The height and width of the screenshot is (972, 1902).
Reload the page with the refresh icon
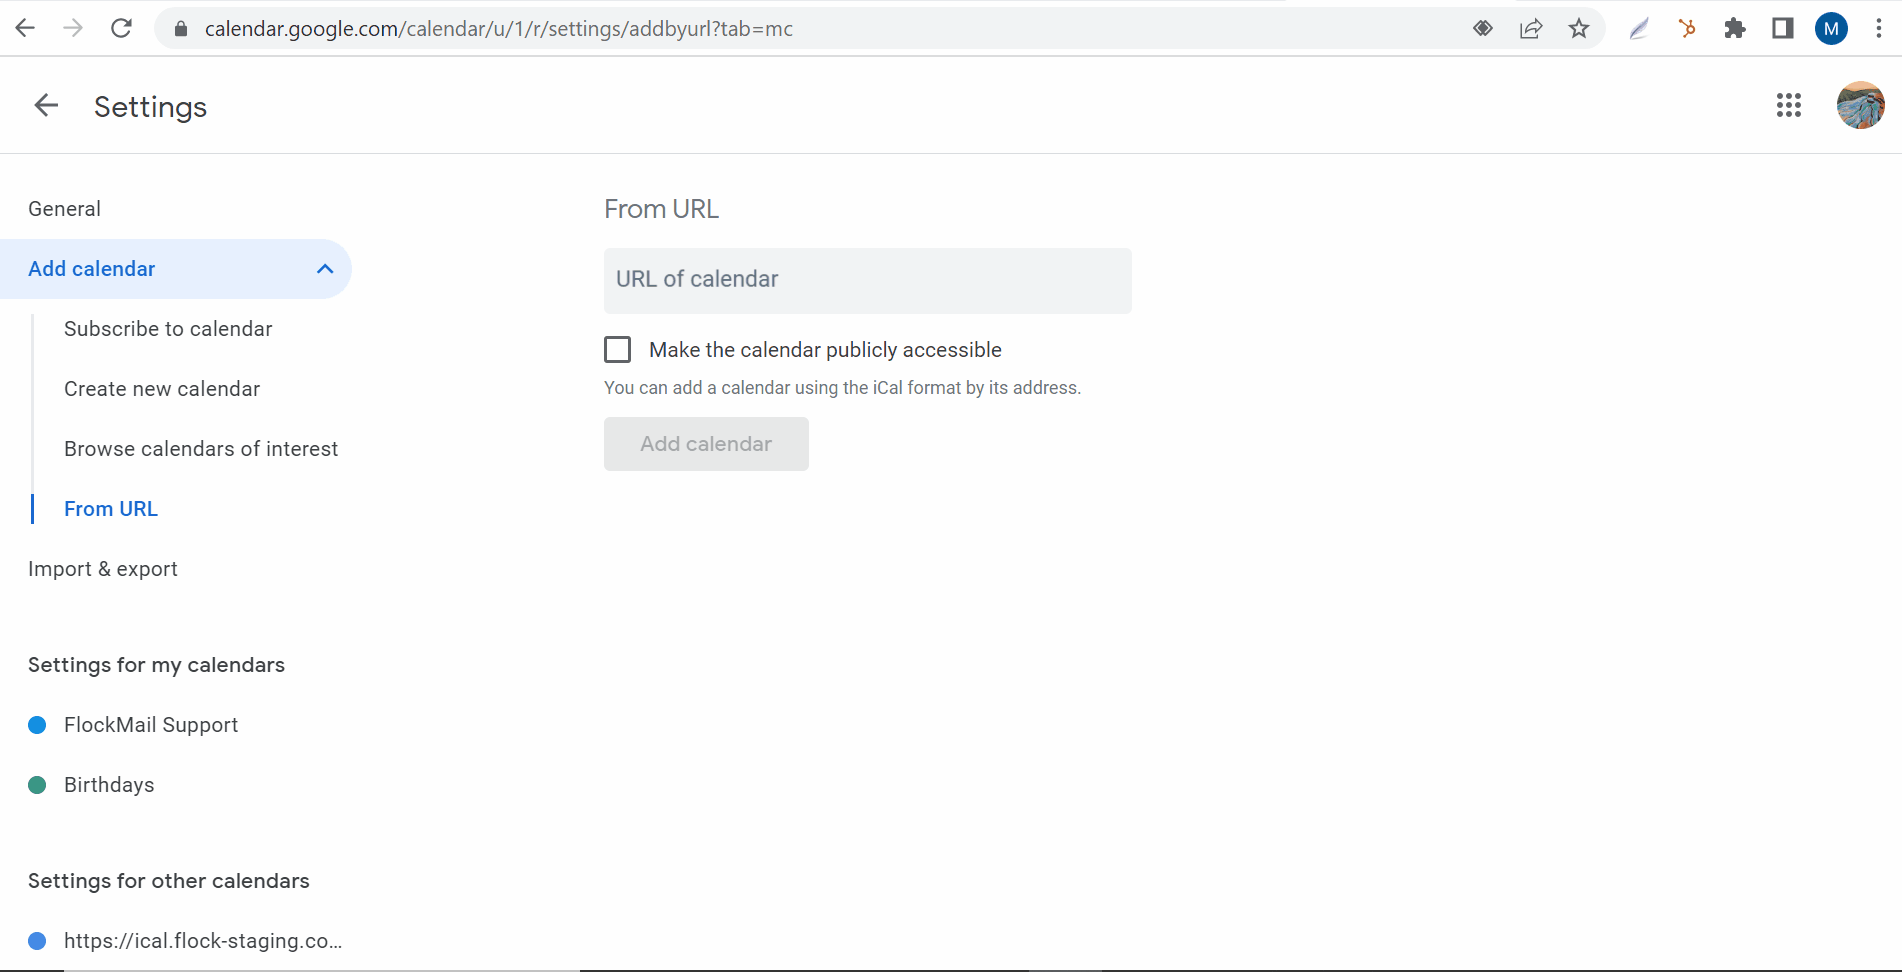(121, 28)
